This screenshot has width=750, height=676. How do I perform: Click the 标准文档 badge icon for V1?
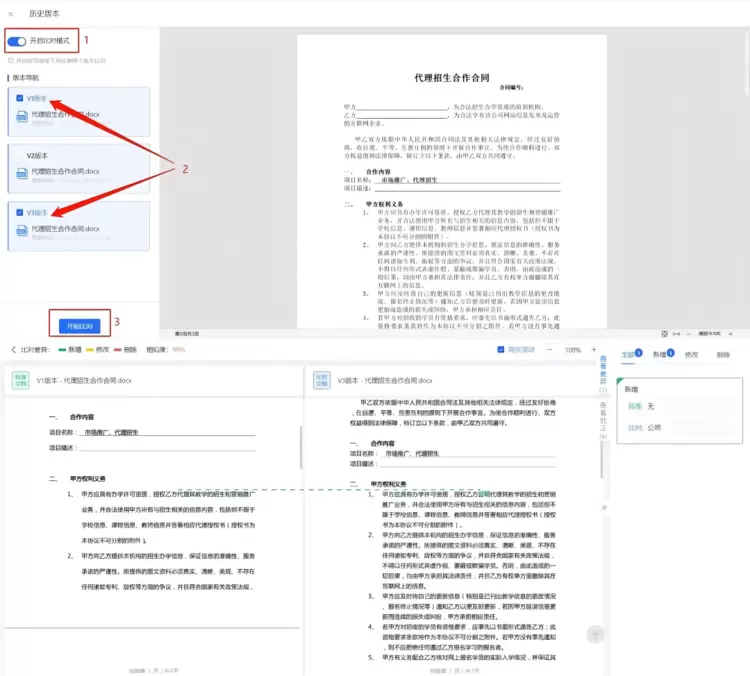(x=21, y=380)
